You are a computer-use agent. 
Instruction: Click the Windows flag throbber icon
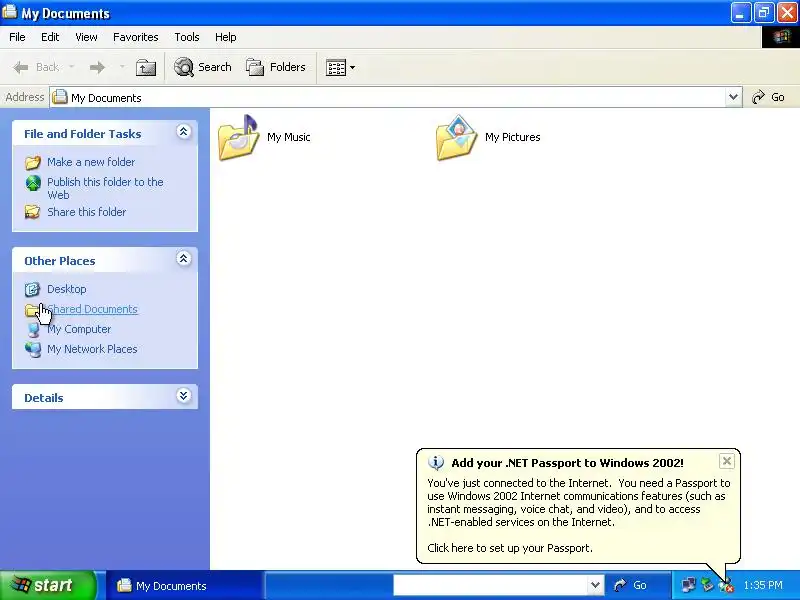pyautogui.click(x=781, y=37)
